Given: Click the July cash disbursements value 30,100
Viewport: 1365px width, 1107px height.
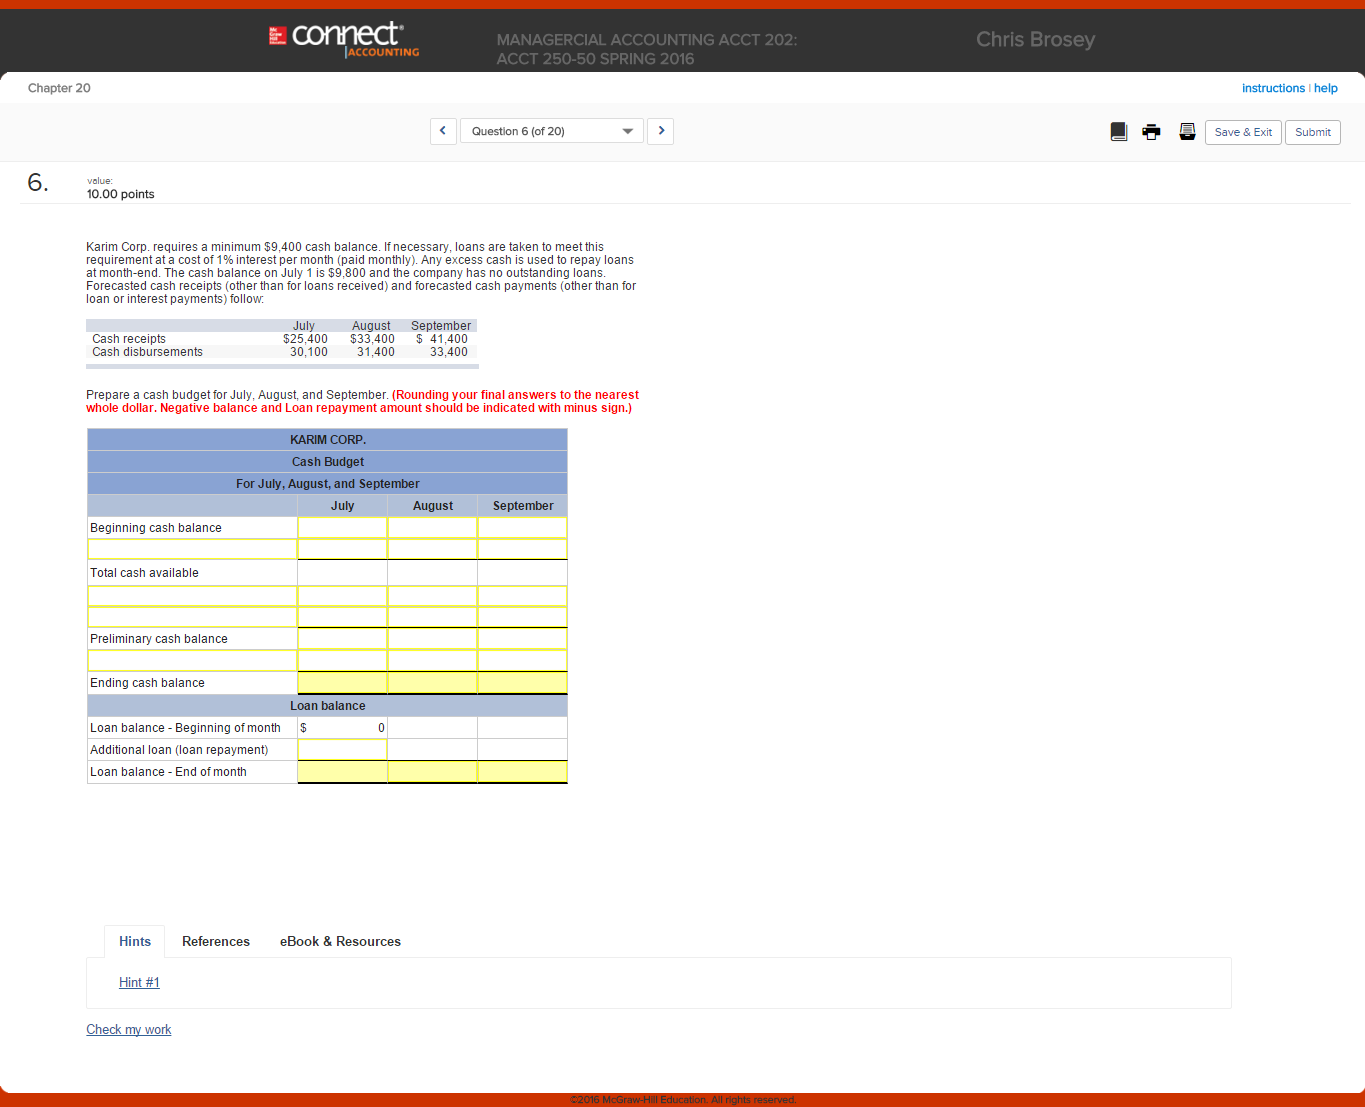Looking at the screenshot, I should pos(309,352).
